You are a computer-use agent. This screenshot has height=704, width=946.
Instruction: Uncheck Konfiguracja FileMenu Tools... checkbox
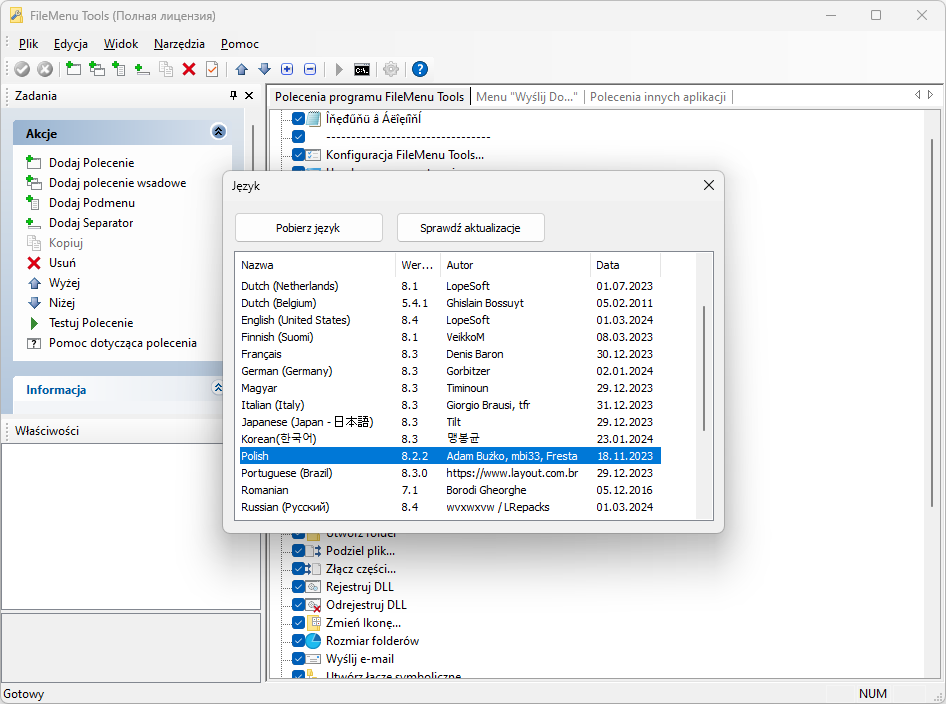tap(298, 154)
